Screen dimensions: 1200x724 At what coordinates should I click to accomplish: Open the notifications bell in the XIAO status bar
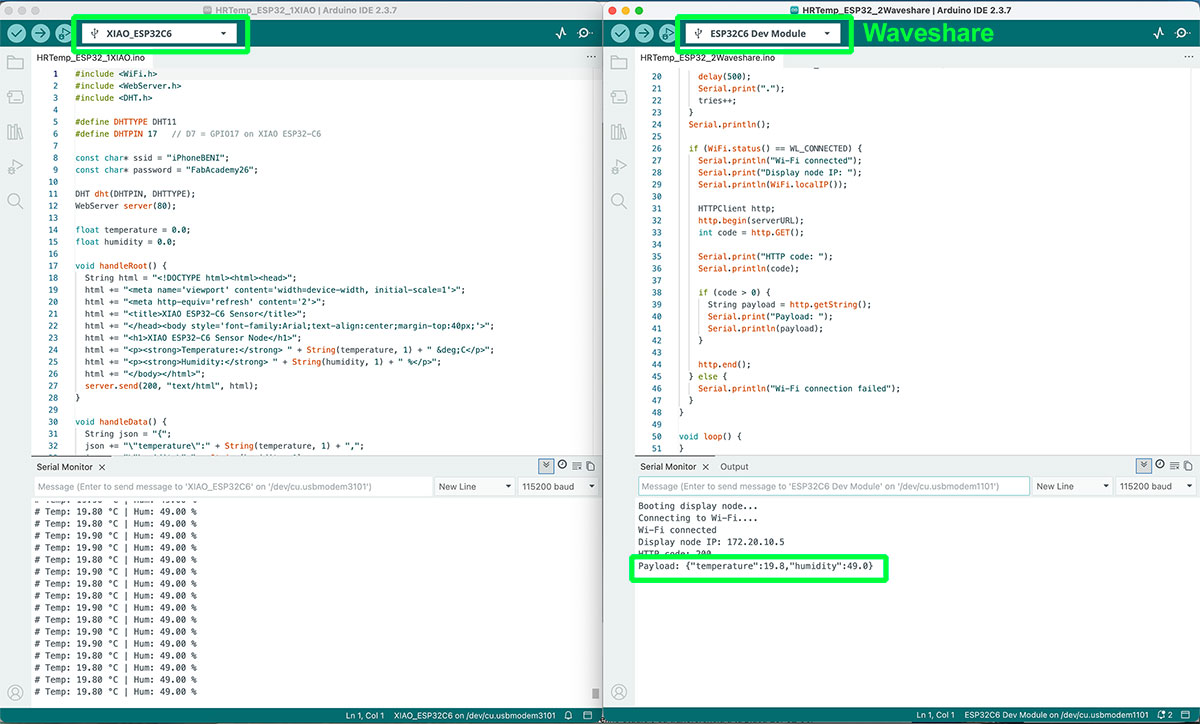click(568, 716)
